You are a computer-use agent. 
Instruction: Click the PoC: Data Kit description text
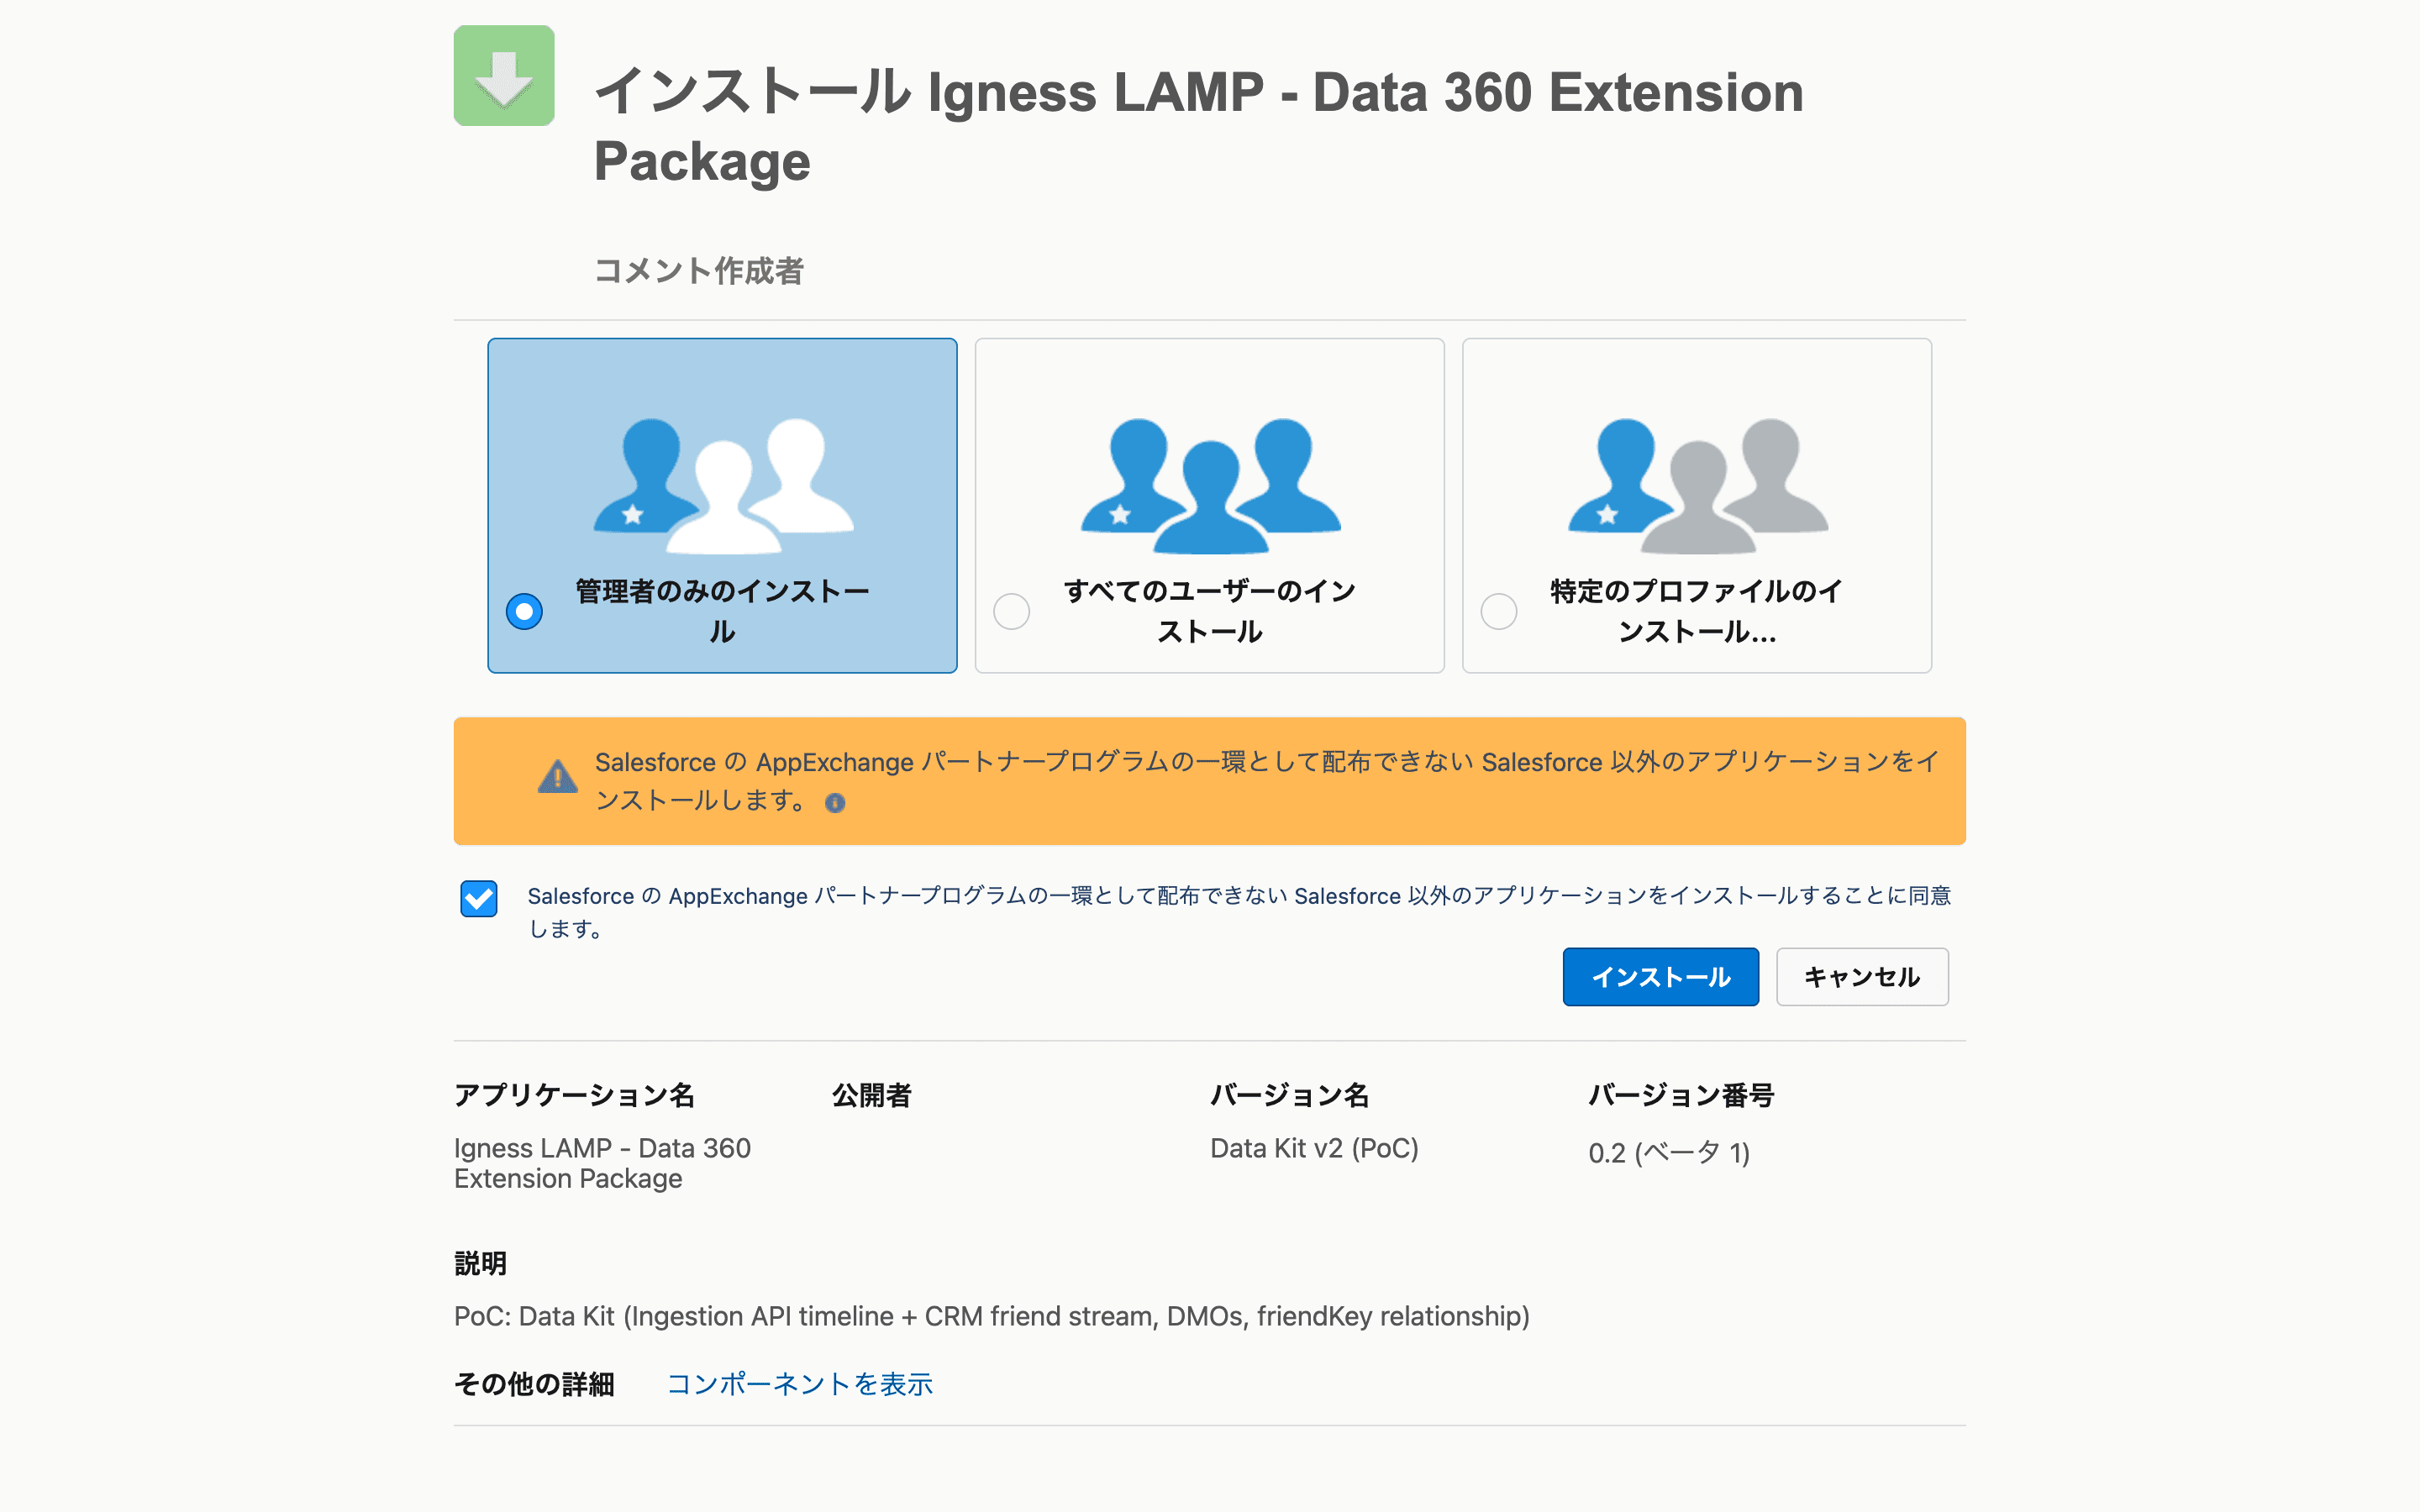tap(992, 1316)
